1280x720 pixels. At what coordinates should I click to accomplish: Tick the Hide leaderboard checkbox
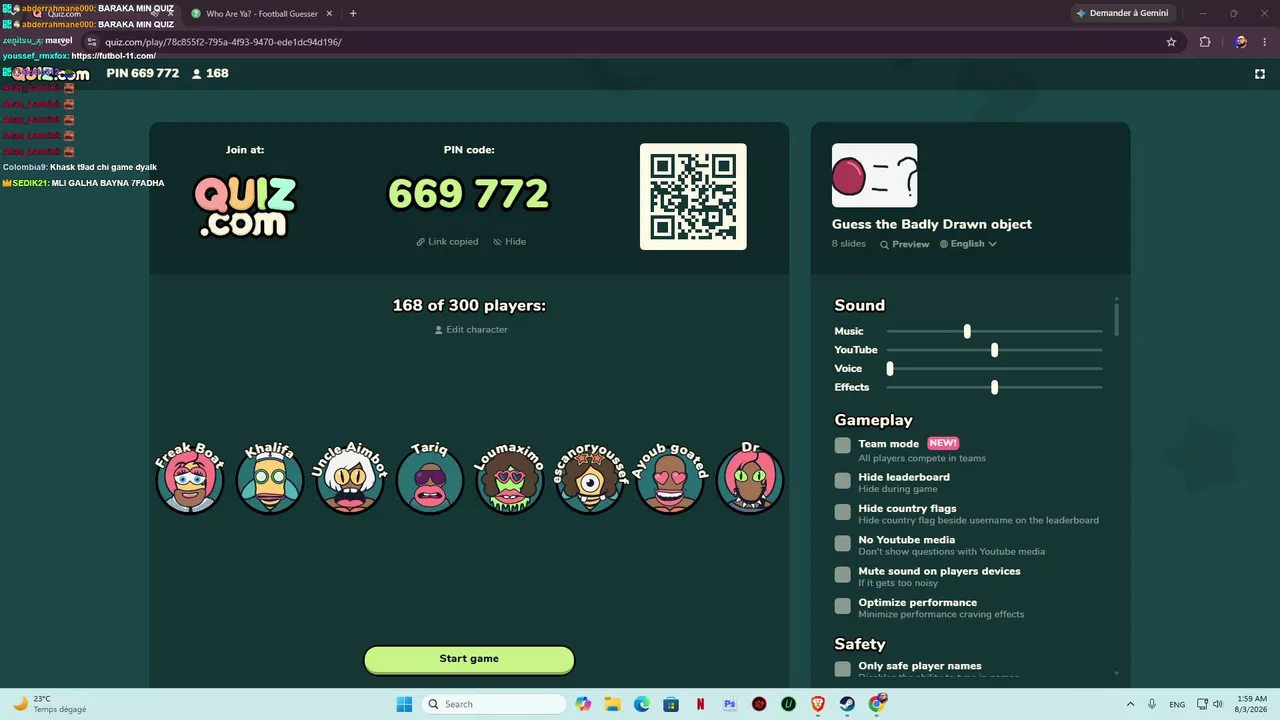point(843,481)
